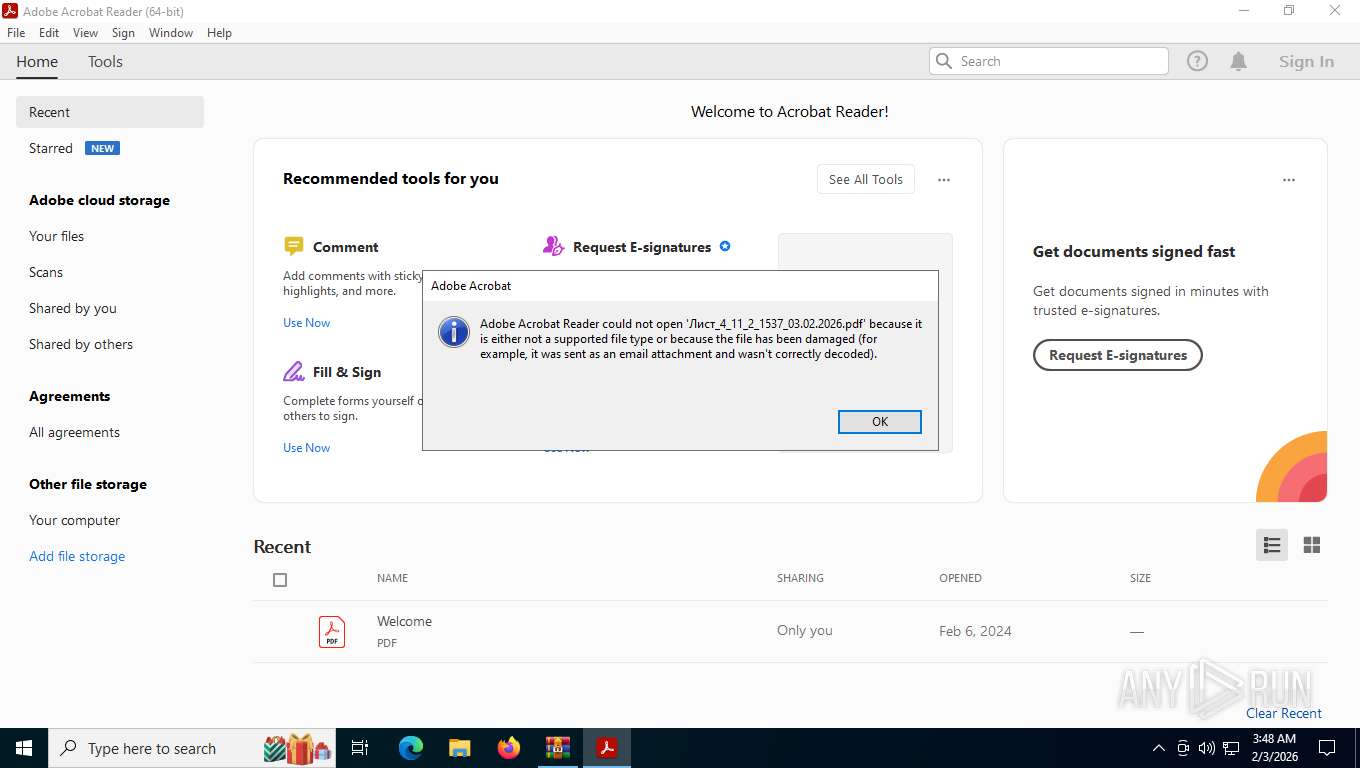1360x768 pixels.
Task: Click the Welcome PDF file icon
Action: pyautogui.click(x=332, y=632)
